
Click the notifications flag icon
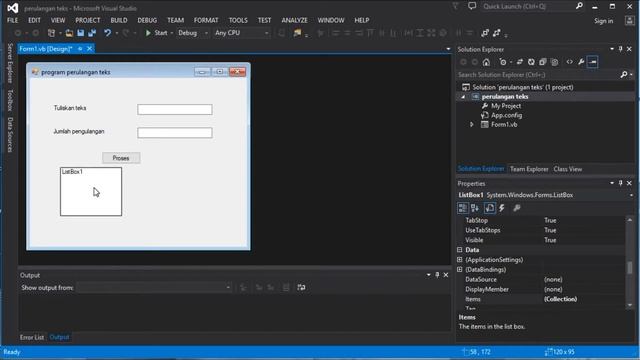pyautogui.click(x=456, y=6)
